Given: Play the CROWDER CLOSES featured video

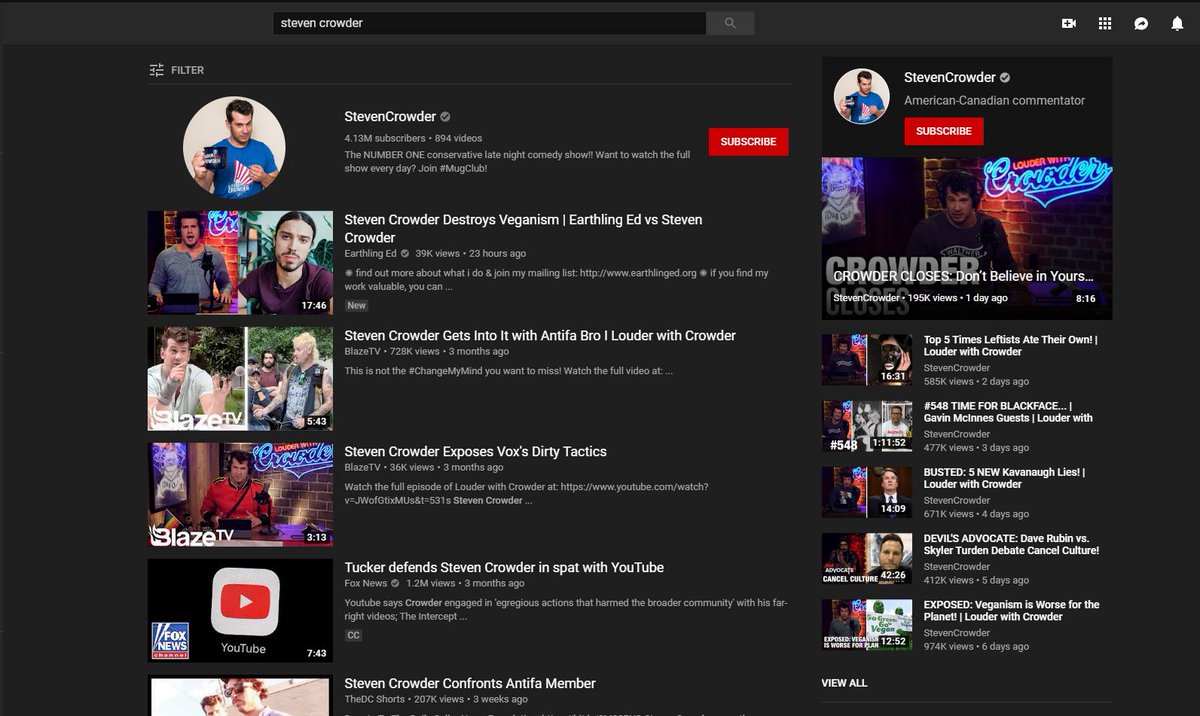Looking at the screenshot, I should [x=967, y=238].
